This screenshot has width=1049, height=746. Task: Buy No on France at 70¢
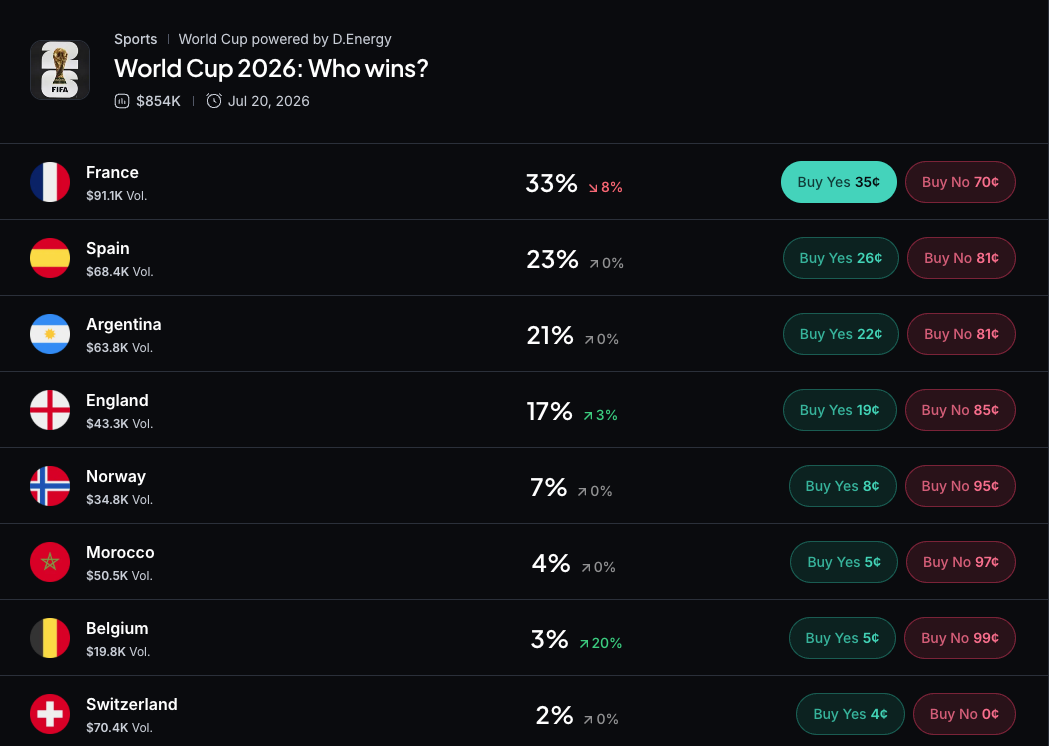point(960,182)
